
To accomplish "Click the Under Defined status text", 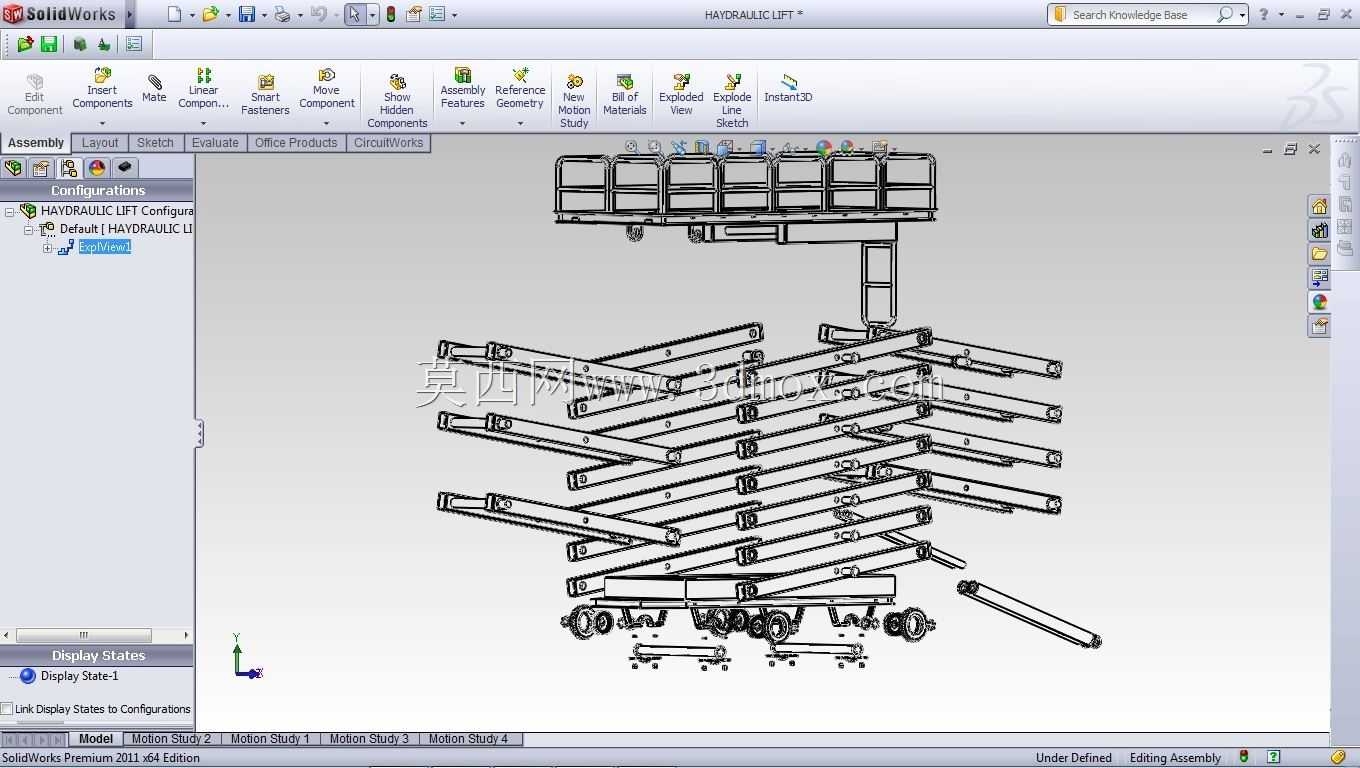I will coord(1074,758).
